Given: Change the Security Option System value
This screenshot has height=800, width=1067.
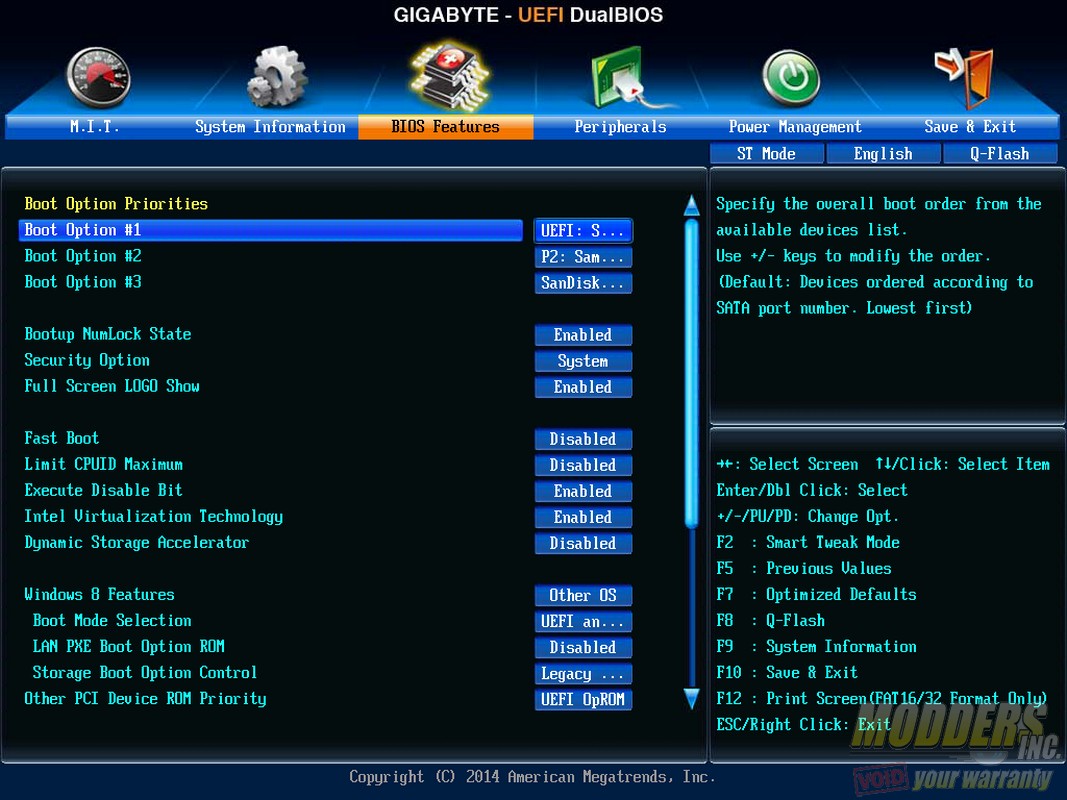Looking at the screenshot, I should pyautogui.click(x=583, y=361).
